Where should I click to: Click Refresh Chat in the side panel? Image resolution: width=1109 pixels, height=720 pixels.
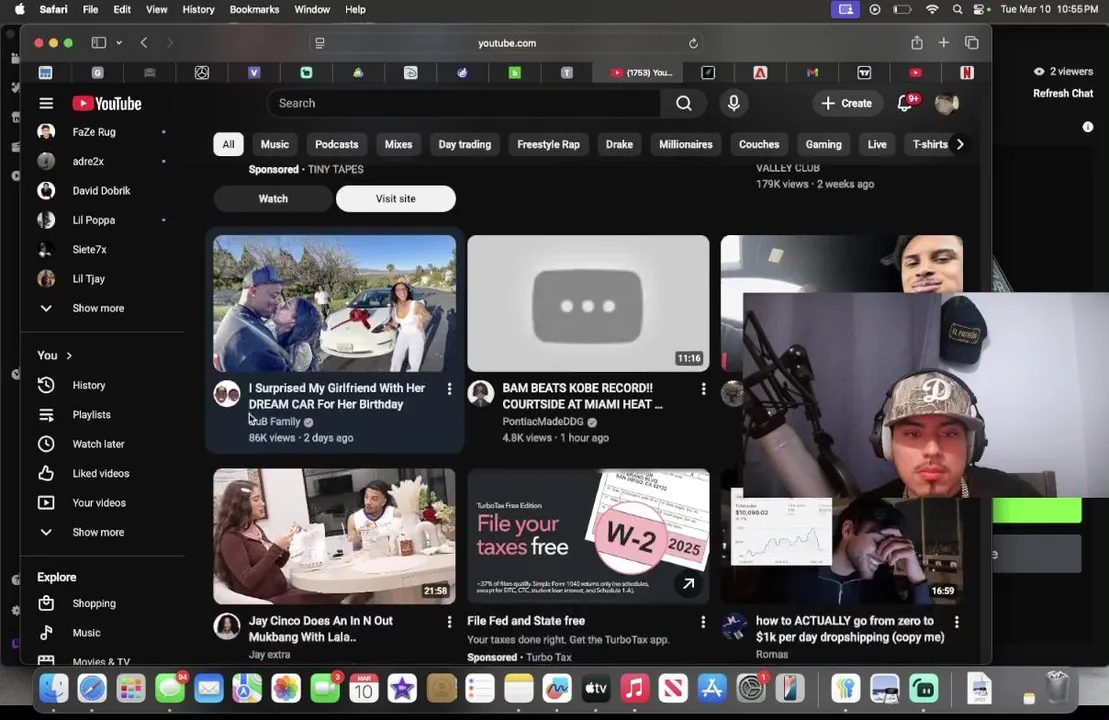tap(1062, 93)
